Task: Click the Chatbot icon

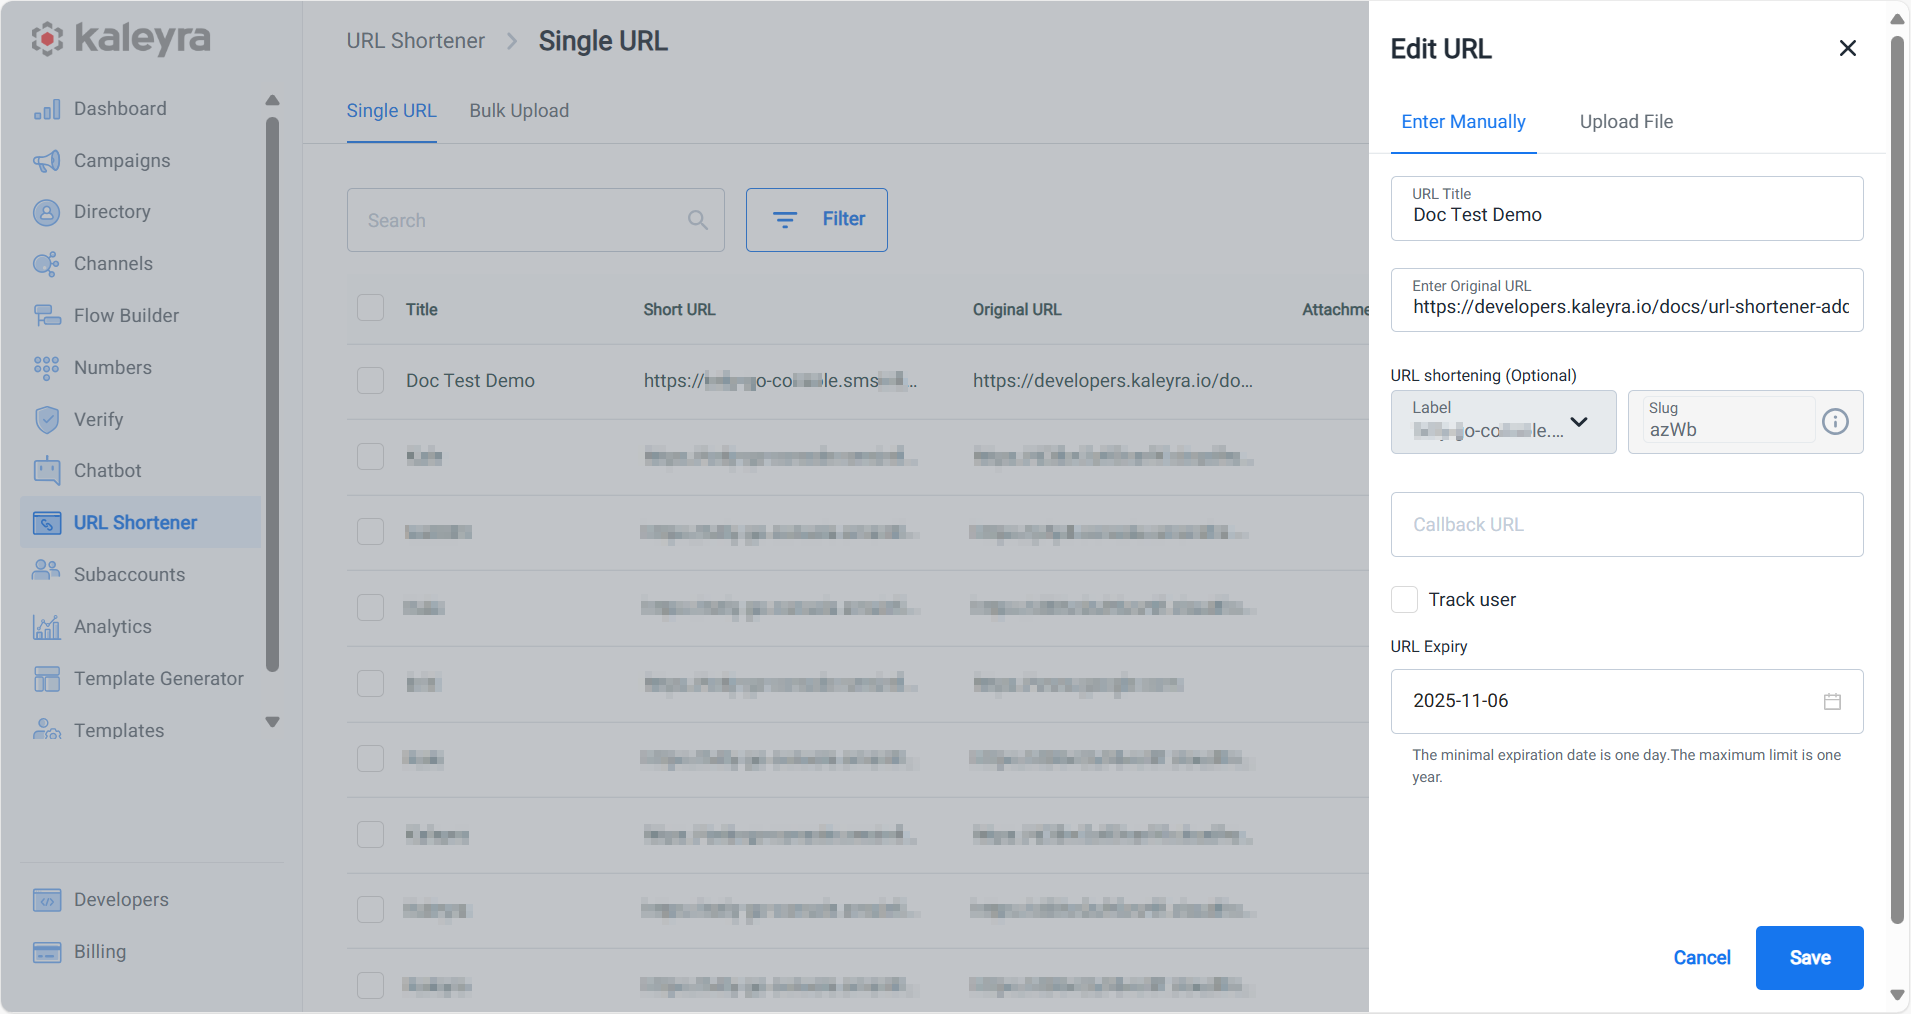Action: (47, 471)
